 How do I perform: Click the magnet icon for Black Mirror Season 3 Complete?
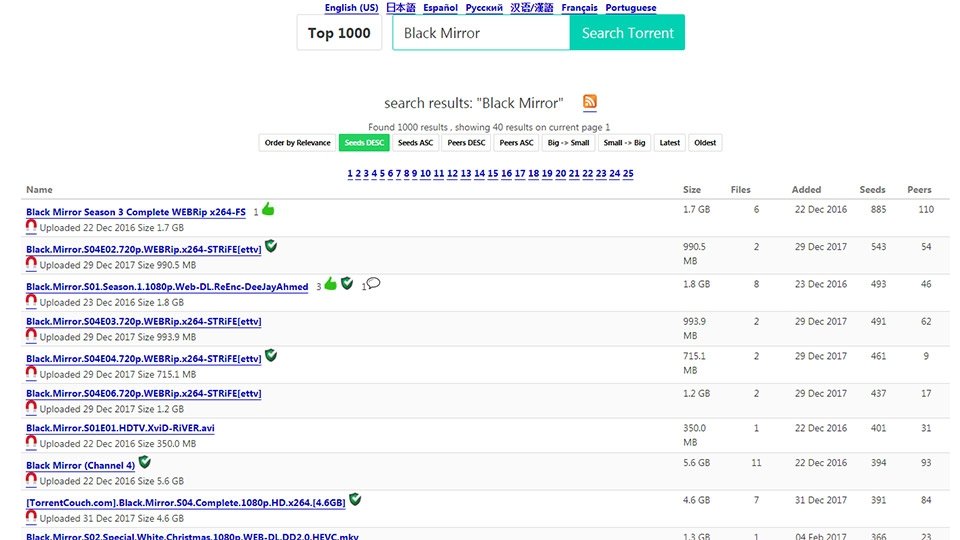[x=31, y=226]
